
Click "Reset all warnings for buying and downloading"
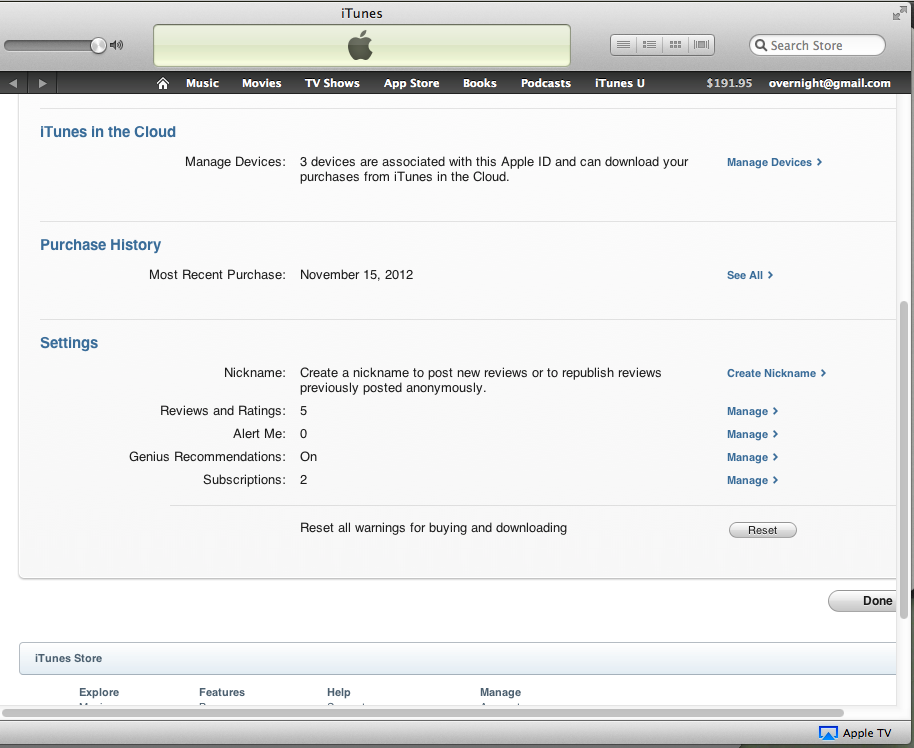coord(433,528)
